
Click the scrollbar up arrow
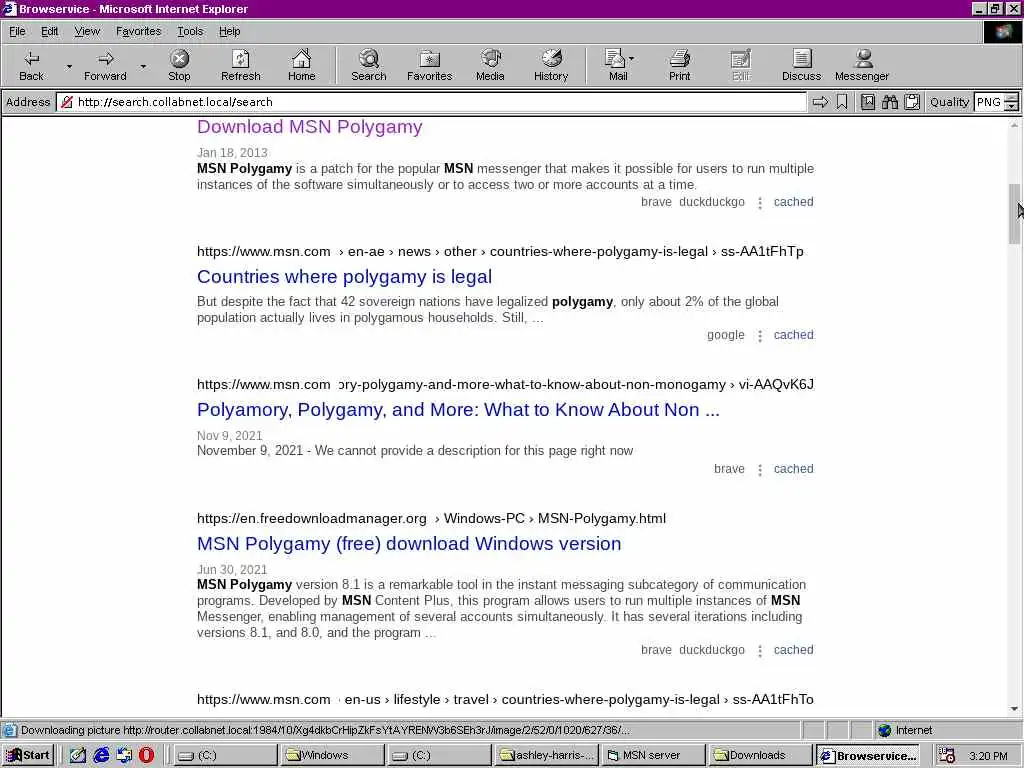(1014, 124)
